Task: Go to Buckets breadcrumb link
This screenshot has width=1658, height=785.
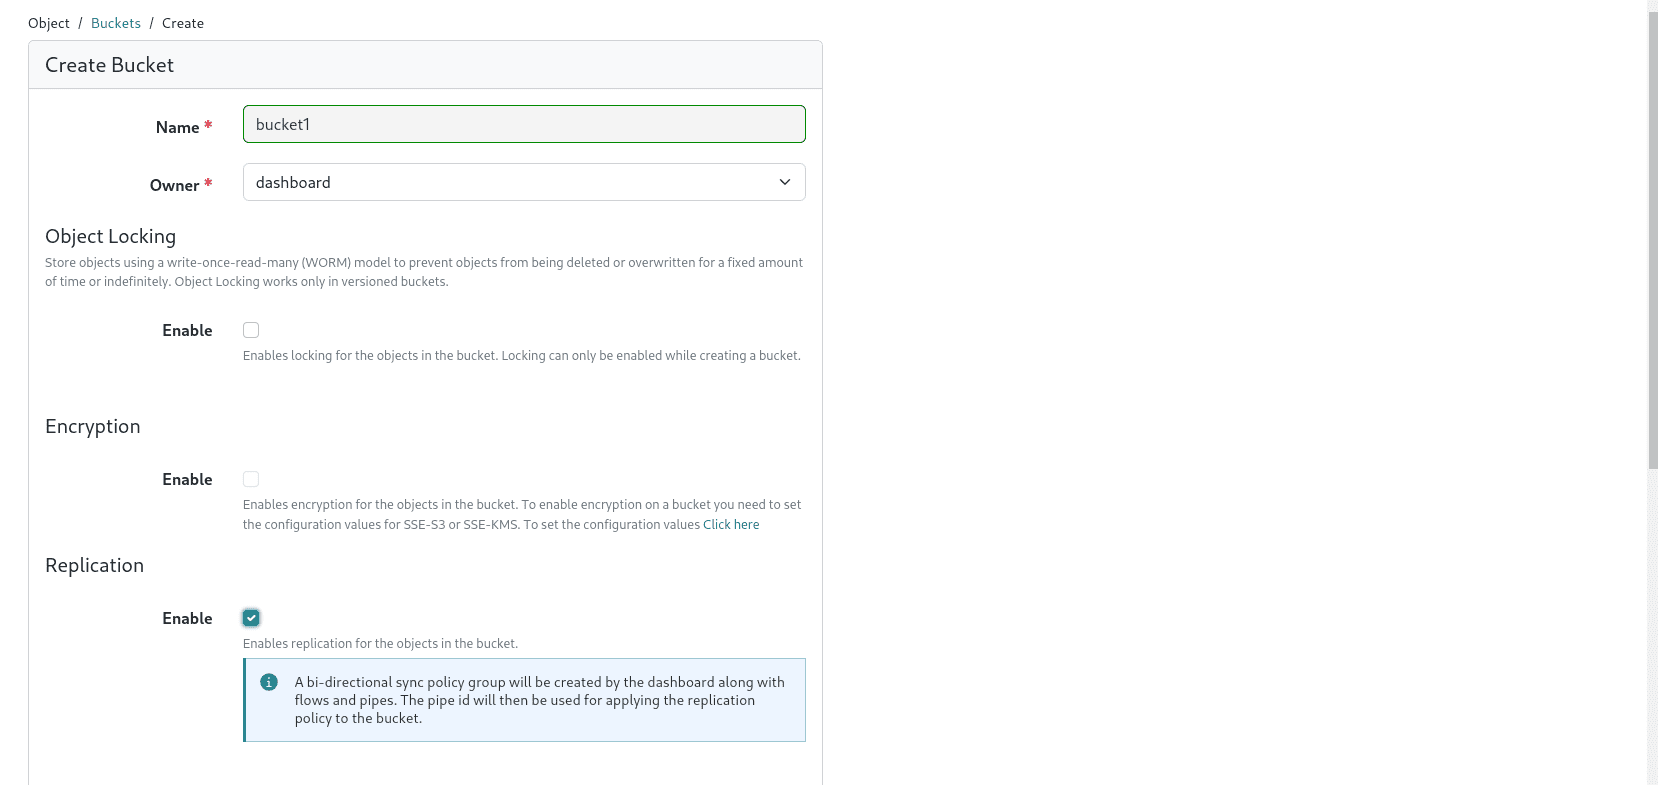Action: tap(116, 23)
